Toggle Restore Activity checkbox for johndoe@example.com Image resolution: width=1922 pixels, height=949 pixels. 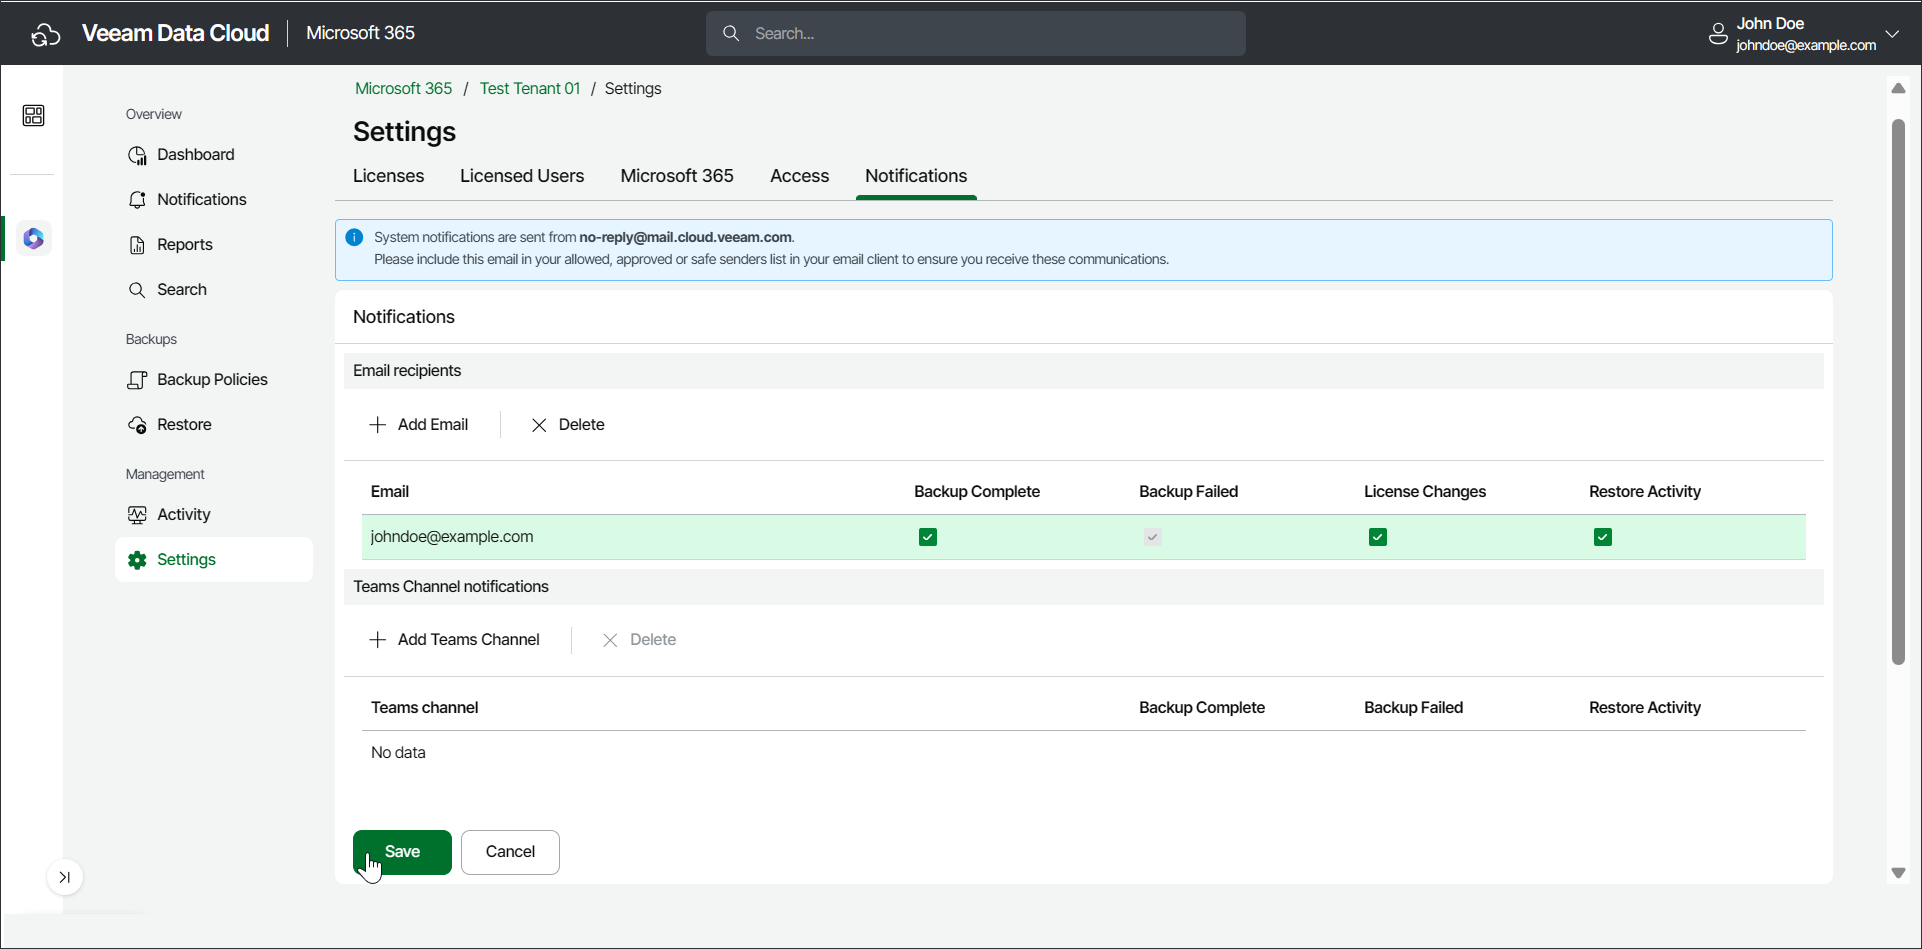tap(1603, 537)
